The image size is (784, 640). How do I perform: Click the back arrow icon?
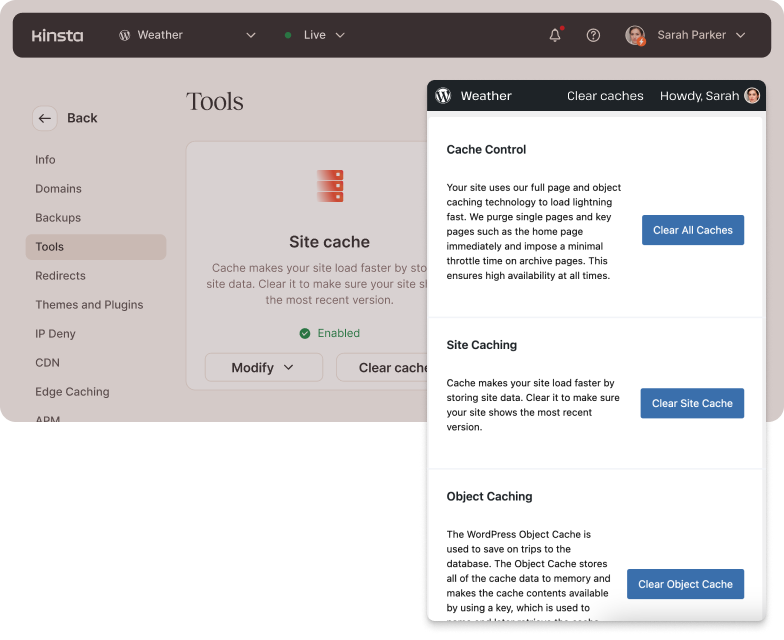44,118
